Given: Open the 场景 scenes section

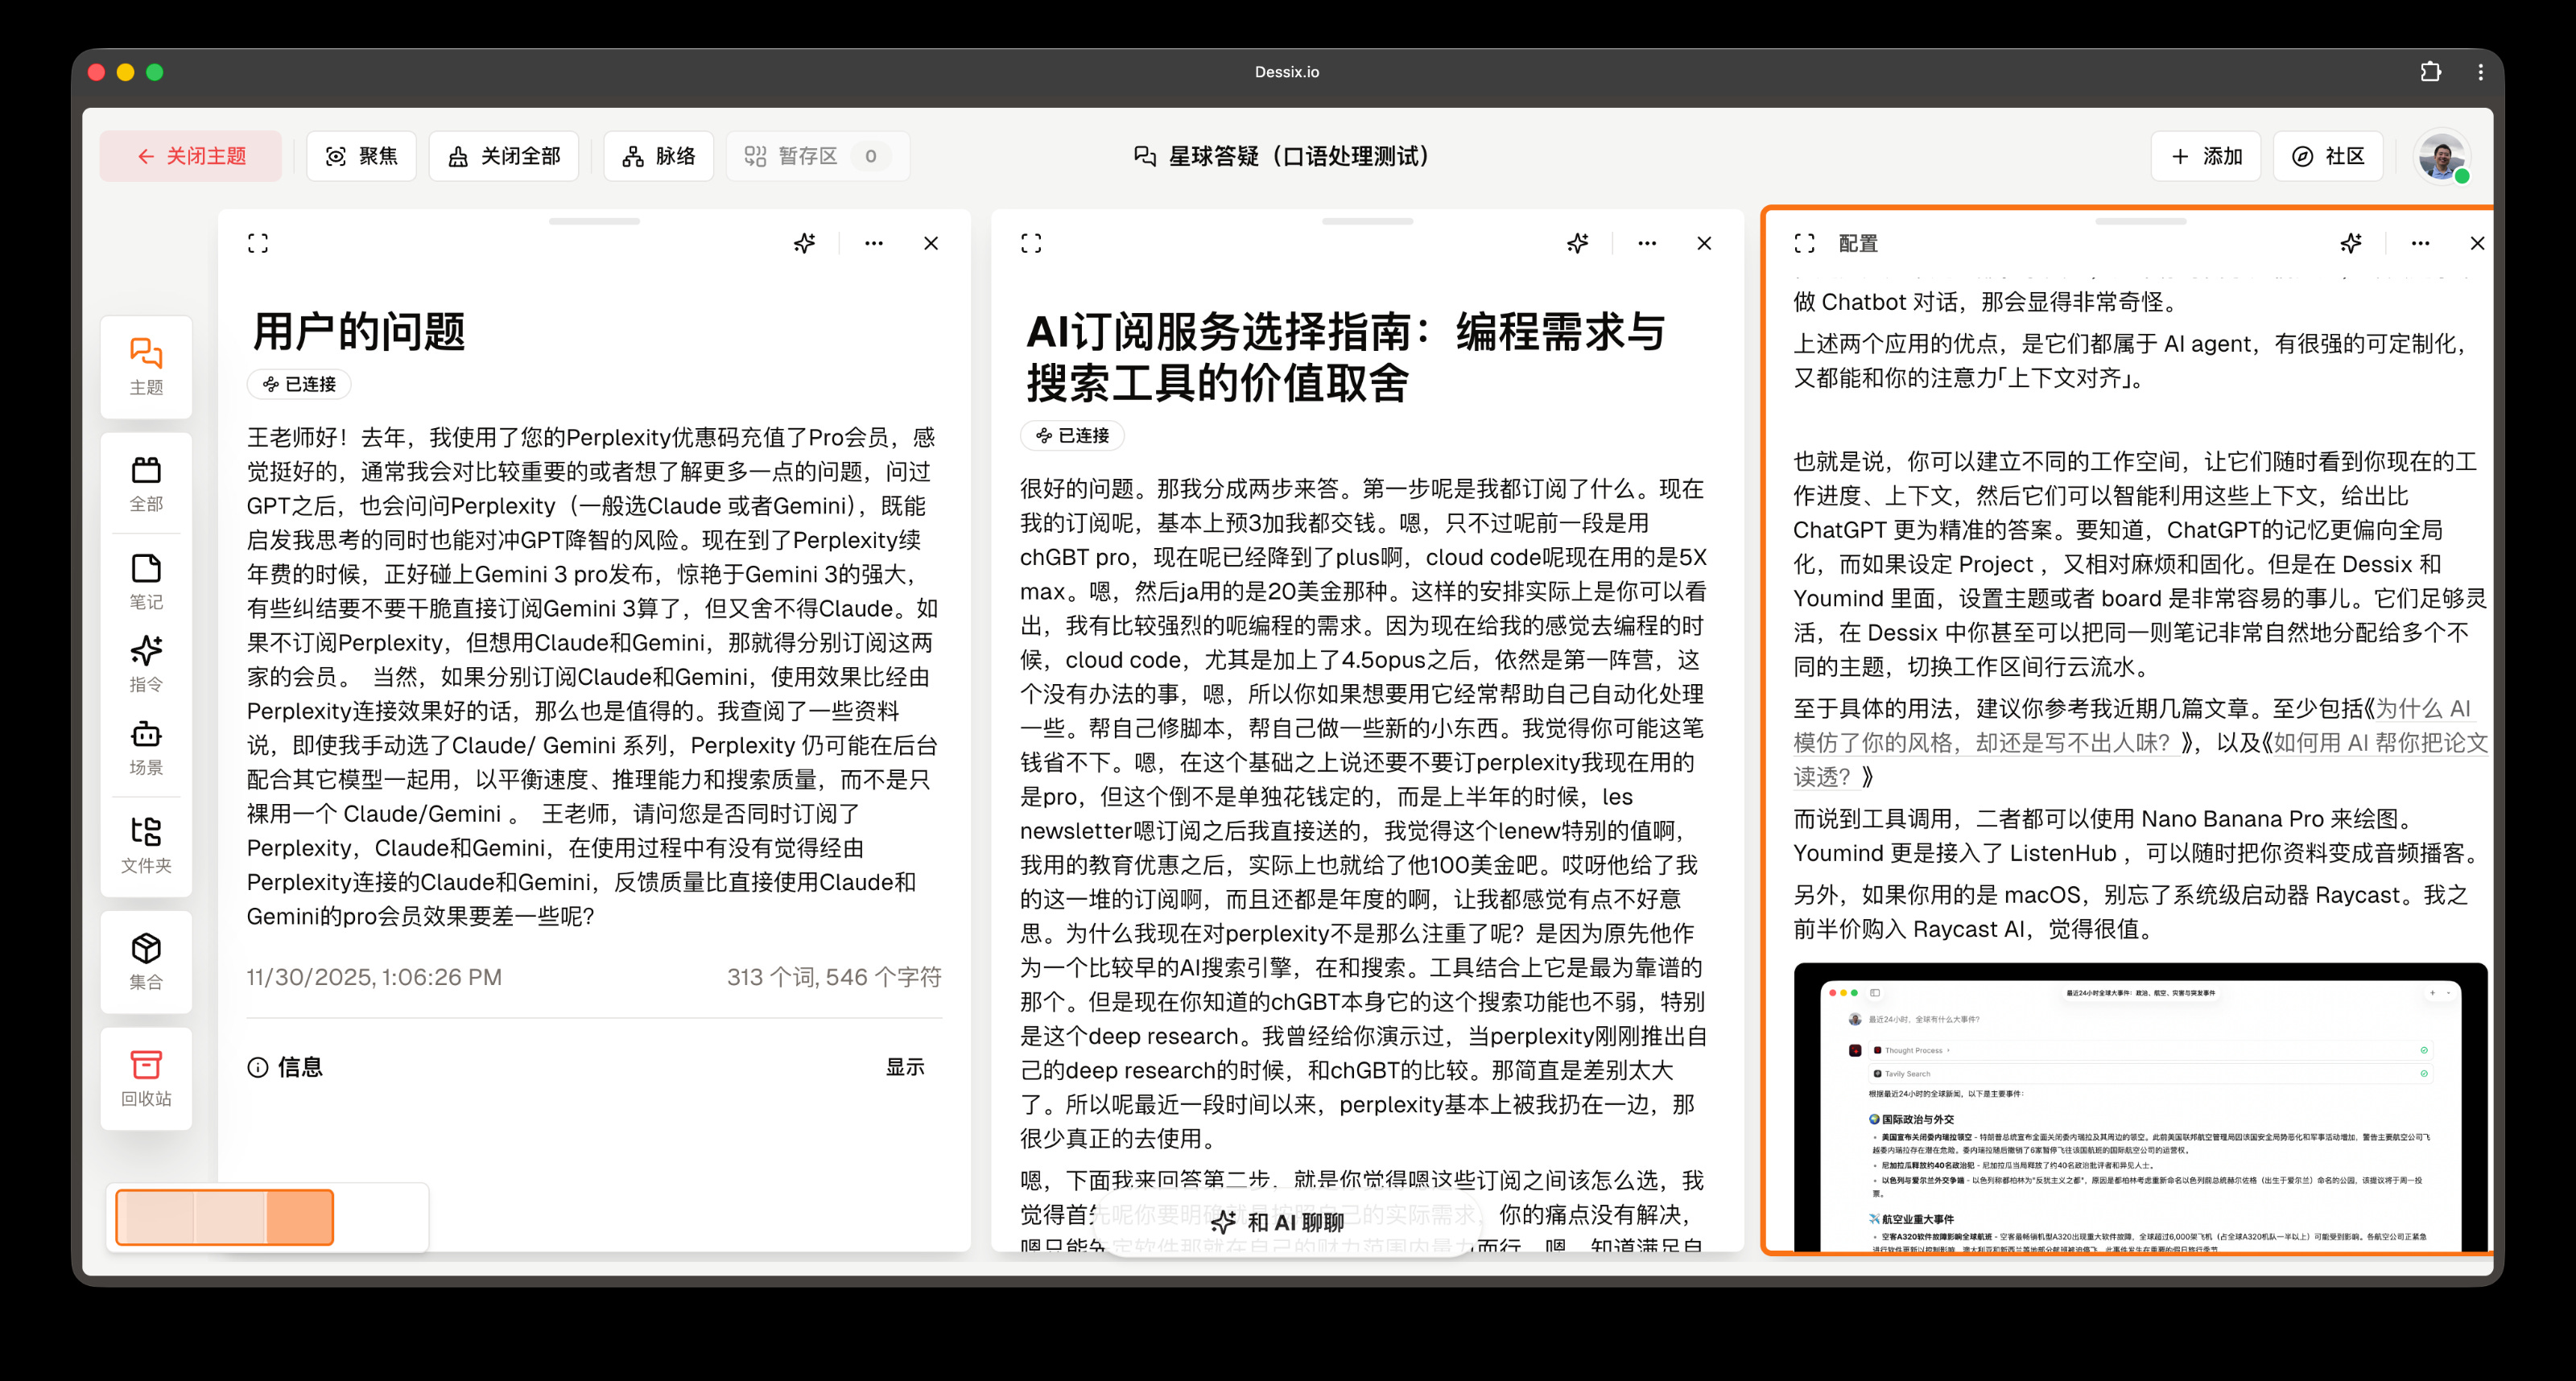Looking at the screenshot, I should tap(146, 745).
